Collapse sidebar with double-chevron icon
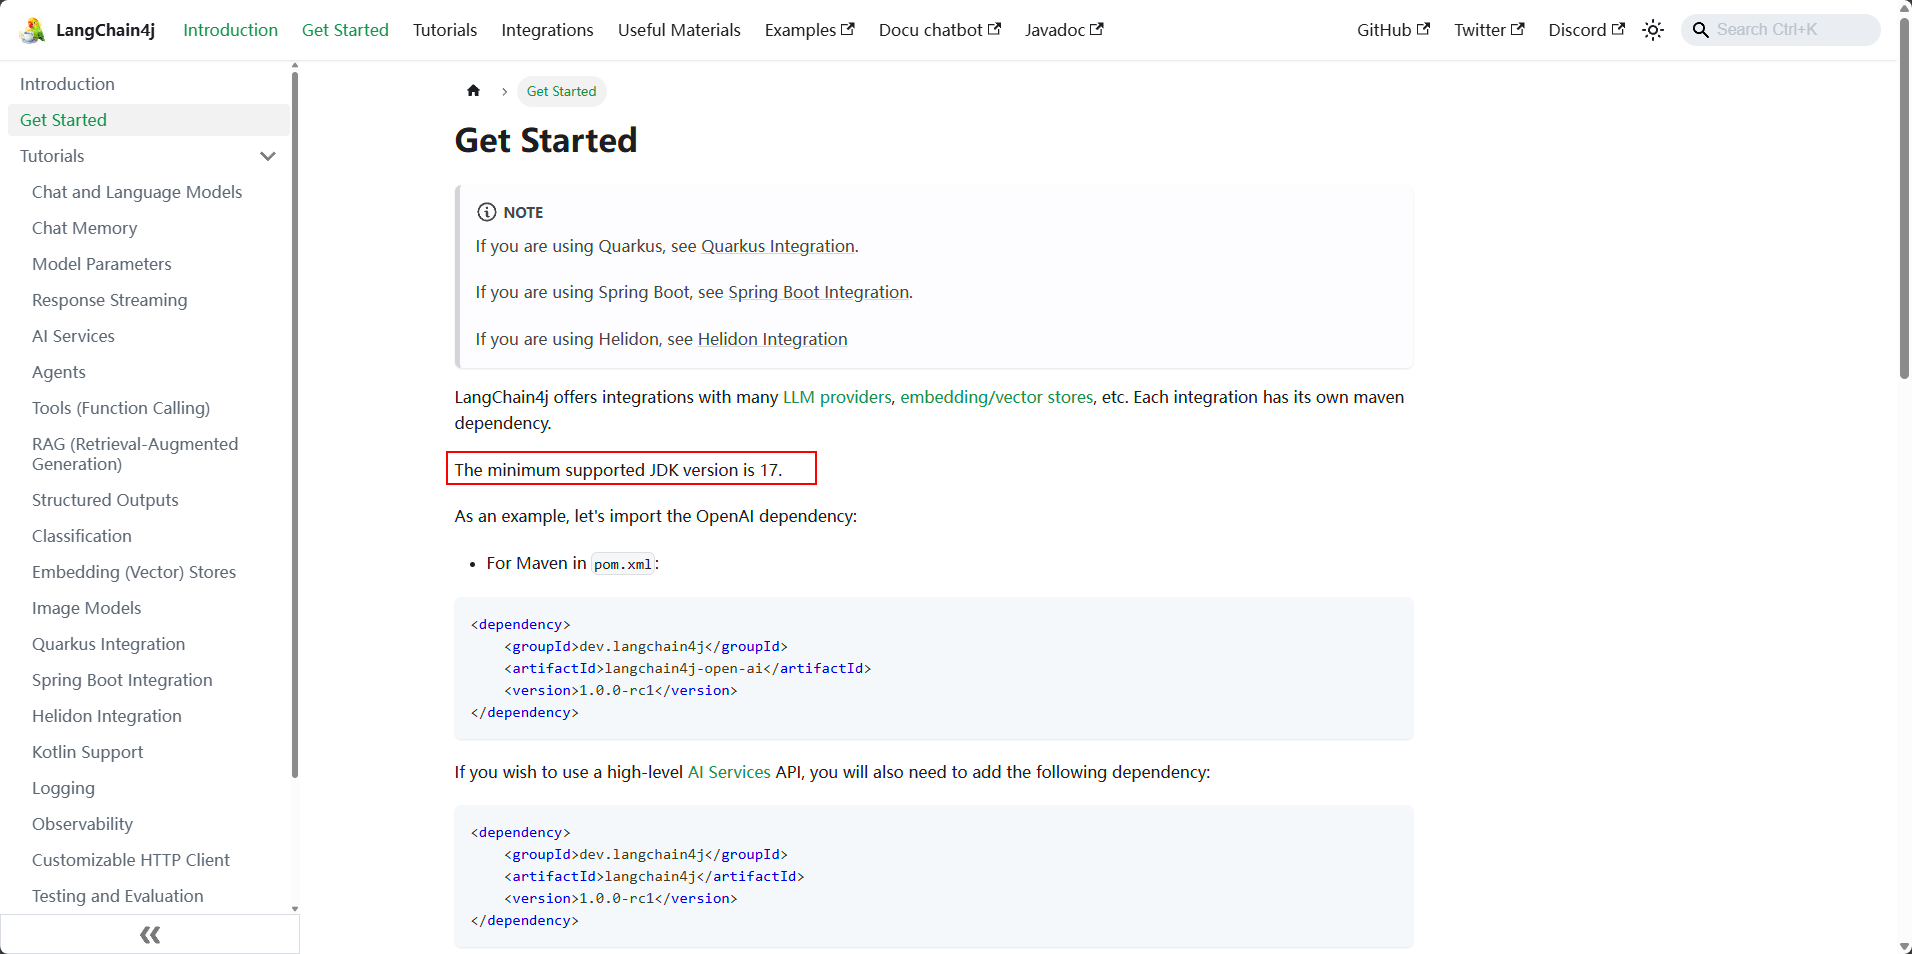The image size is (1912, 954). click(x=150, y=935)
